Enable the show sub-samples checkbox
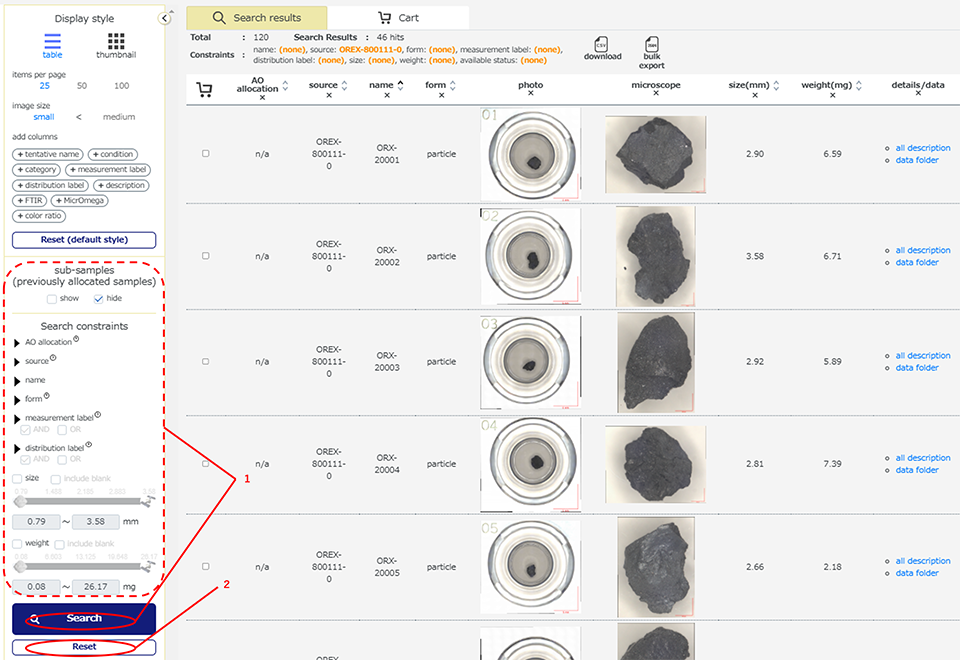Image resolution: width=960 pixels, height=660 pixels. pyautogui.click(x=52, y=299)
